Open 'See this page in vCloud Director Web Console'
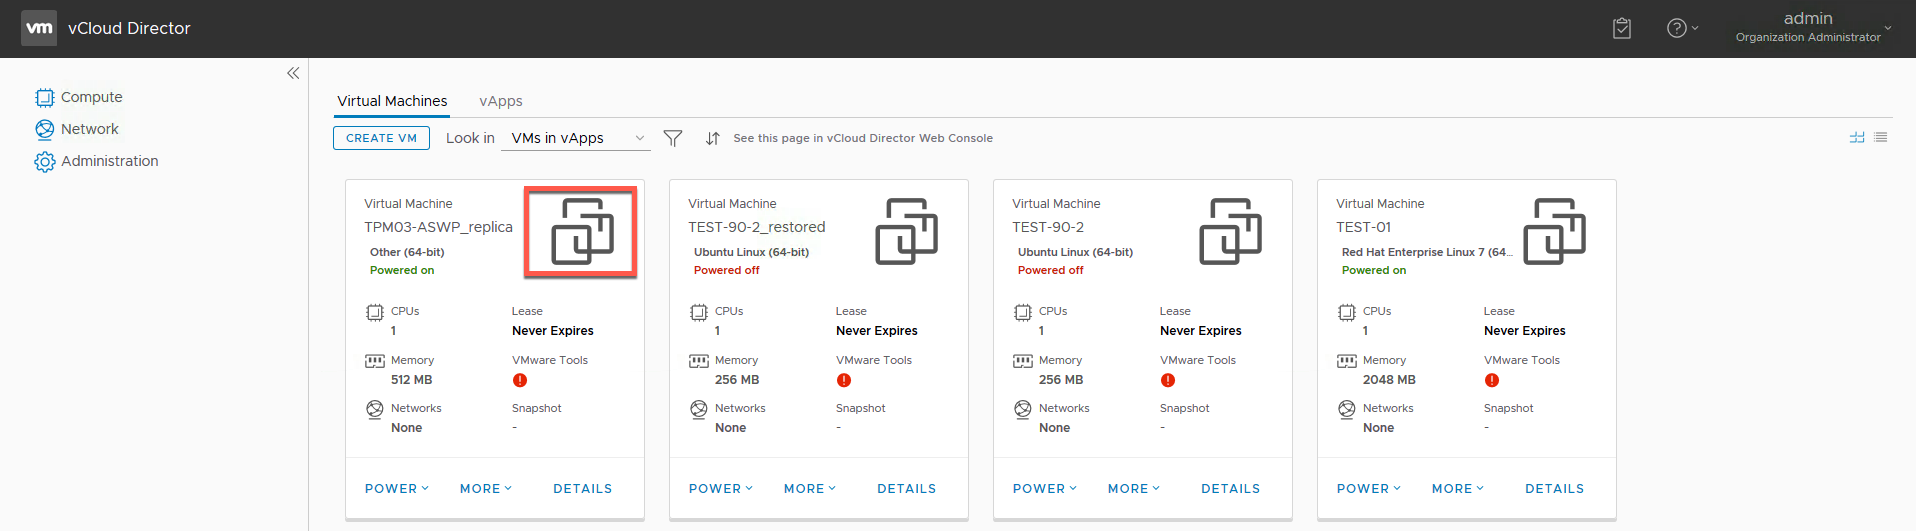1916x531 pixels. pyautogui.click(x=863, y=138)
